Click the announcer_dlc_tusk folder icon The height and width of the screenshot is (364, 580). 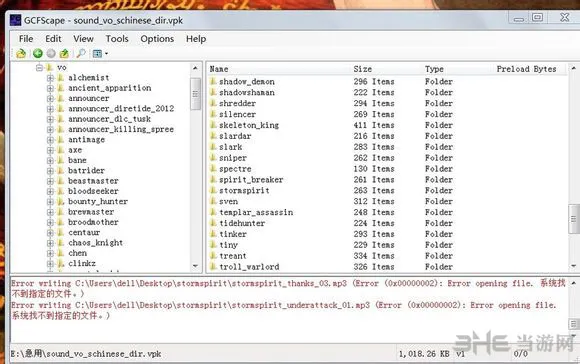[x=61, y=119]
